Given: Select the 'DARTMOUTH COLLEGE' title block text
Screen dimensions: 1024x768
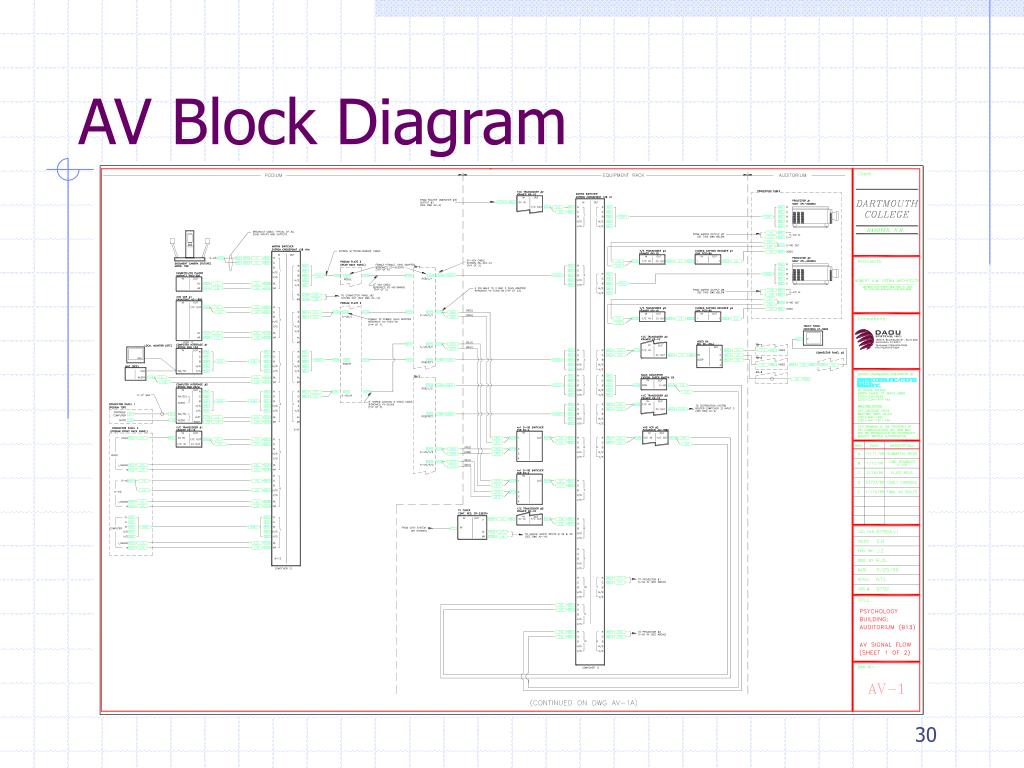Looking at the screenshot, I should pos(886,209).
